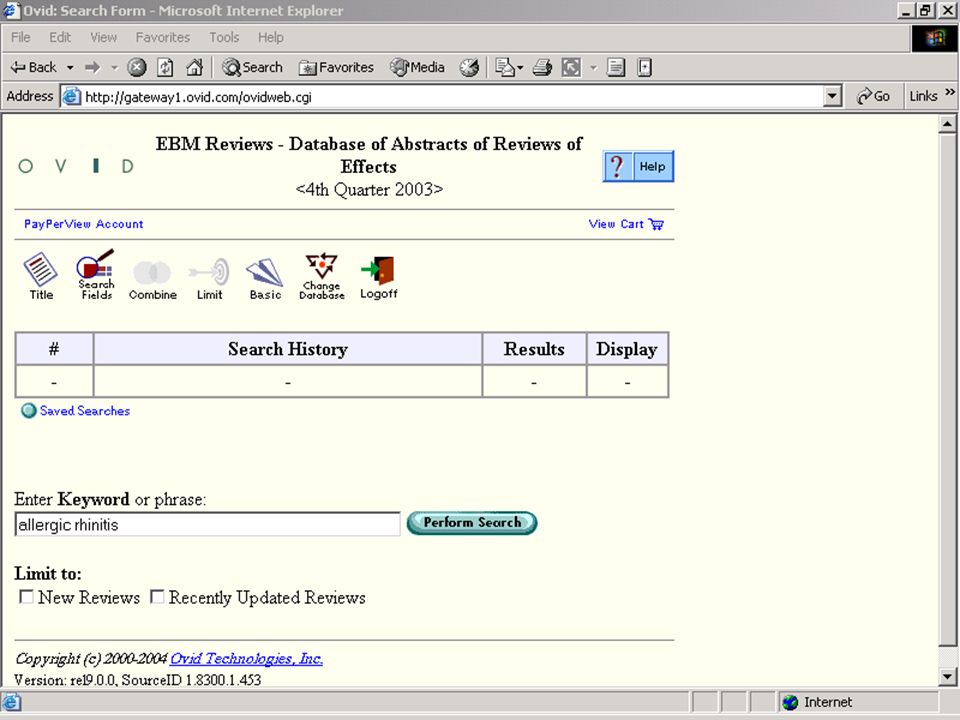The height and width of the screenshot is (720, 960).
Task: Click the Go button beside address bar
Action: pos(874,96)
